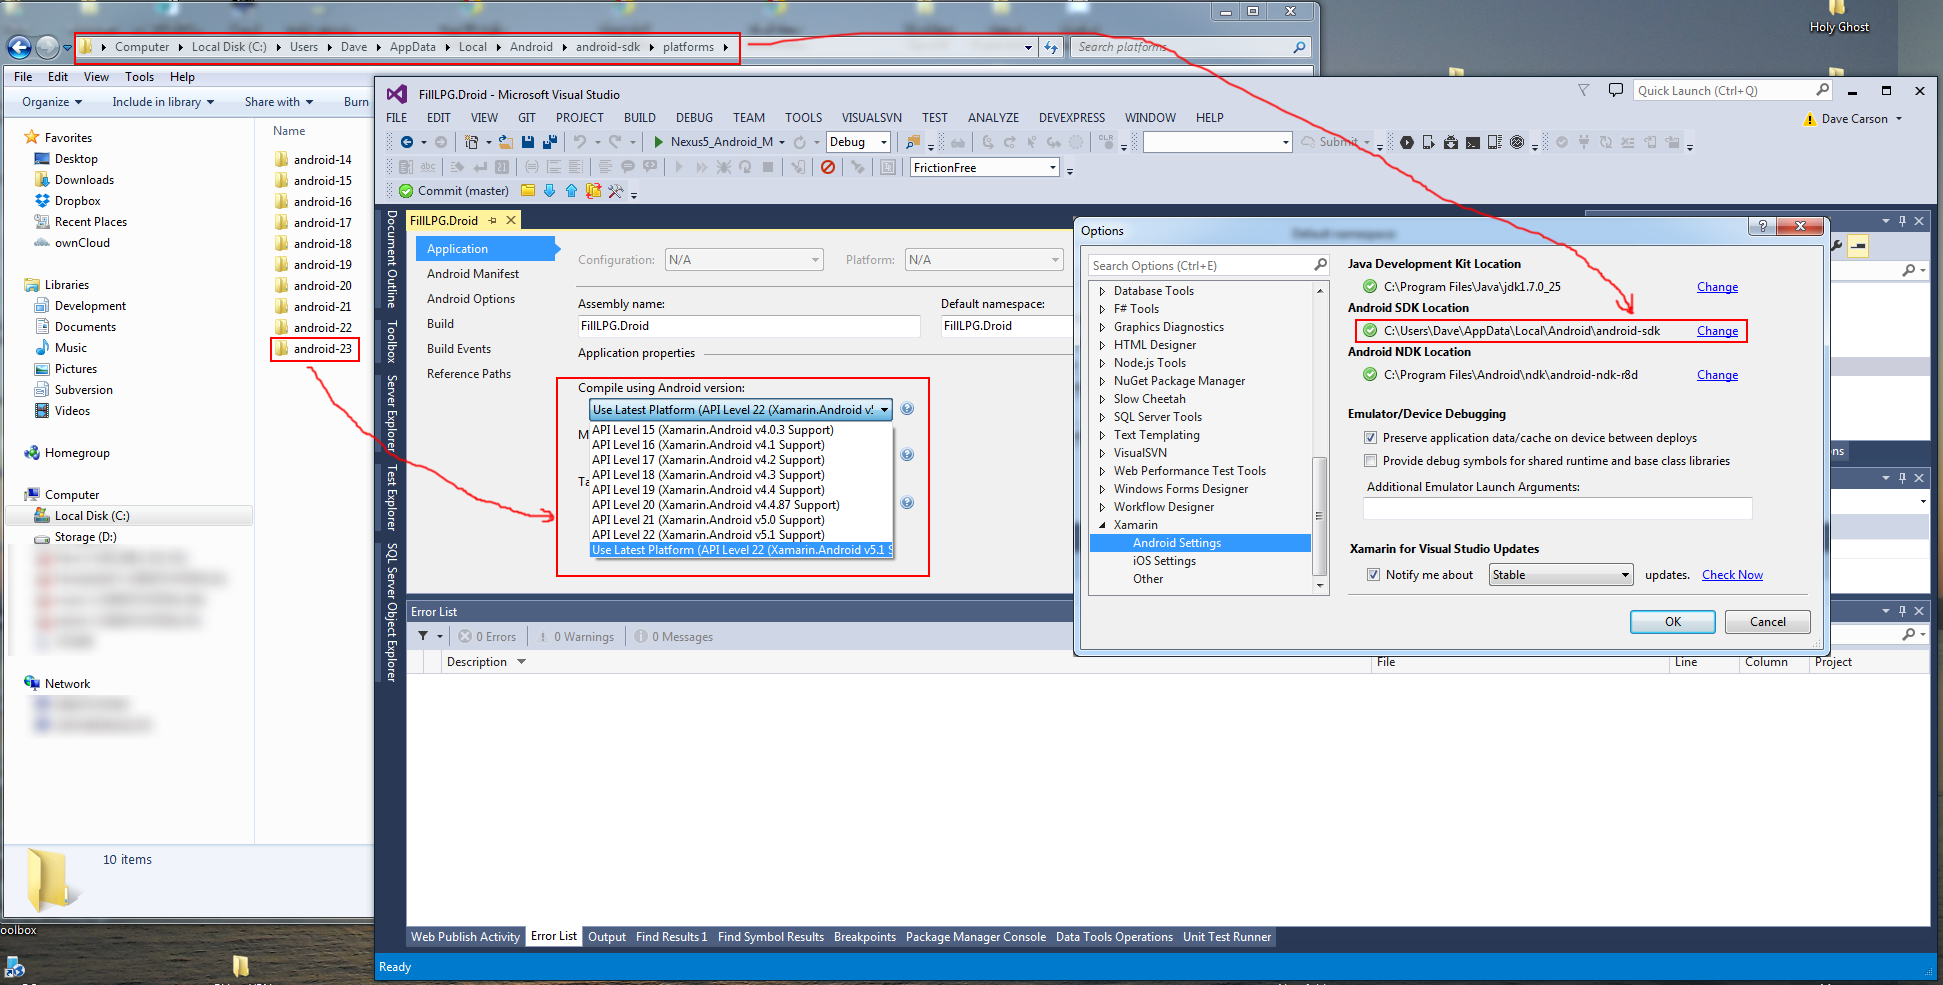Select API Level 19 in compile version list

(x=708, y=490)
